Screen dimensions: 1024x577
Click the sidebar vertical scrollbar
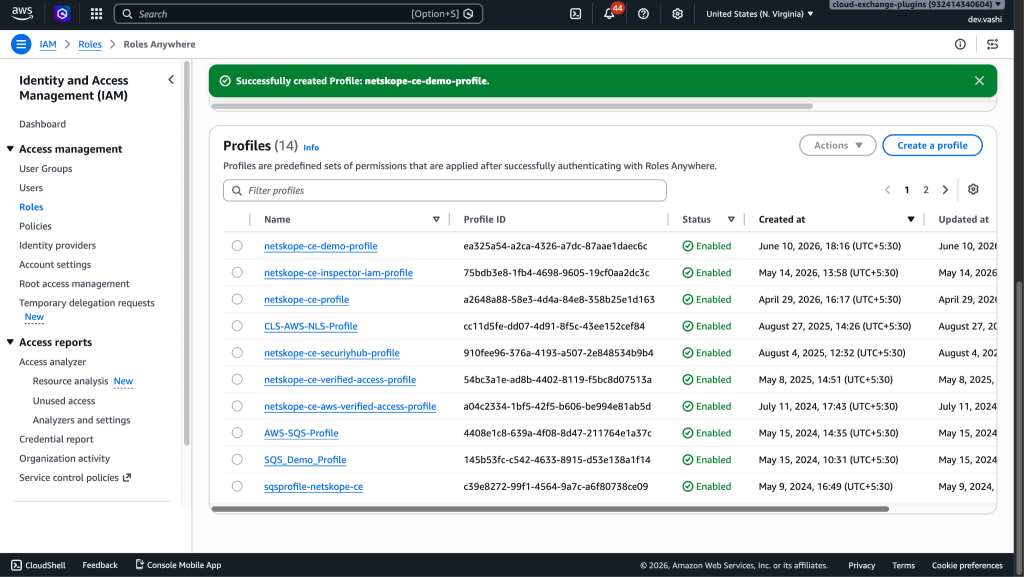[x=187, y=255]
